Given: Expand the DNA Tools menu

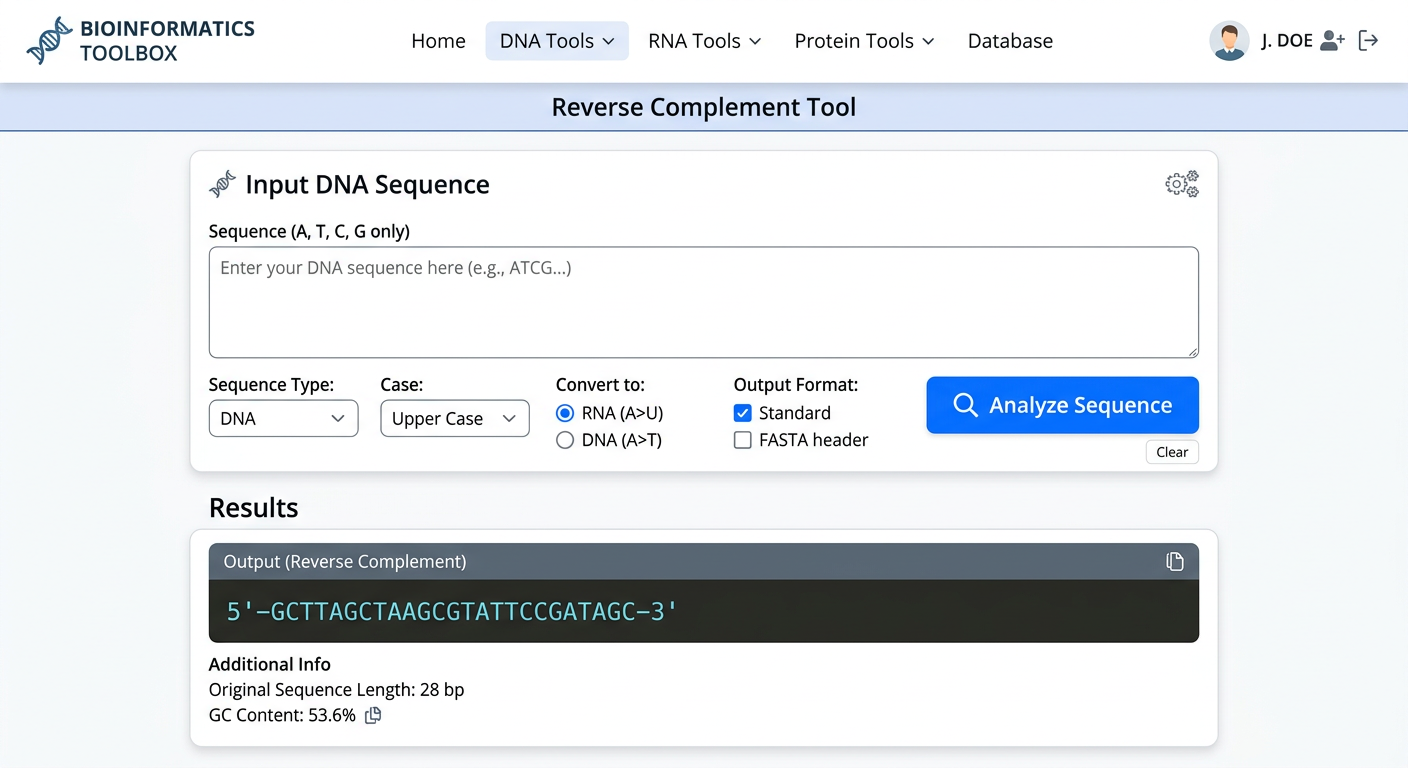Looking at the screenshot, I should tap(557, 41).
